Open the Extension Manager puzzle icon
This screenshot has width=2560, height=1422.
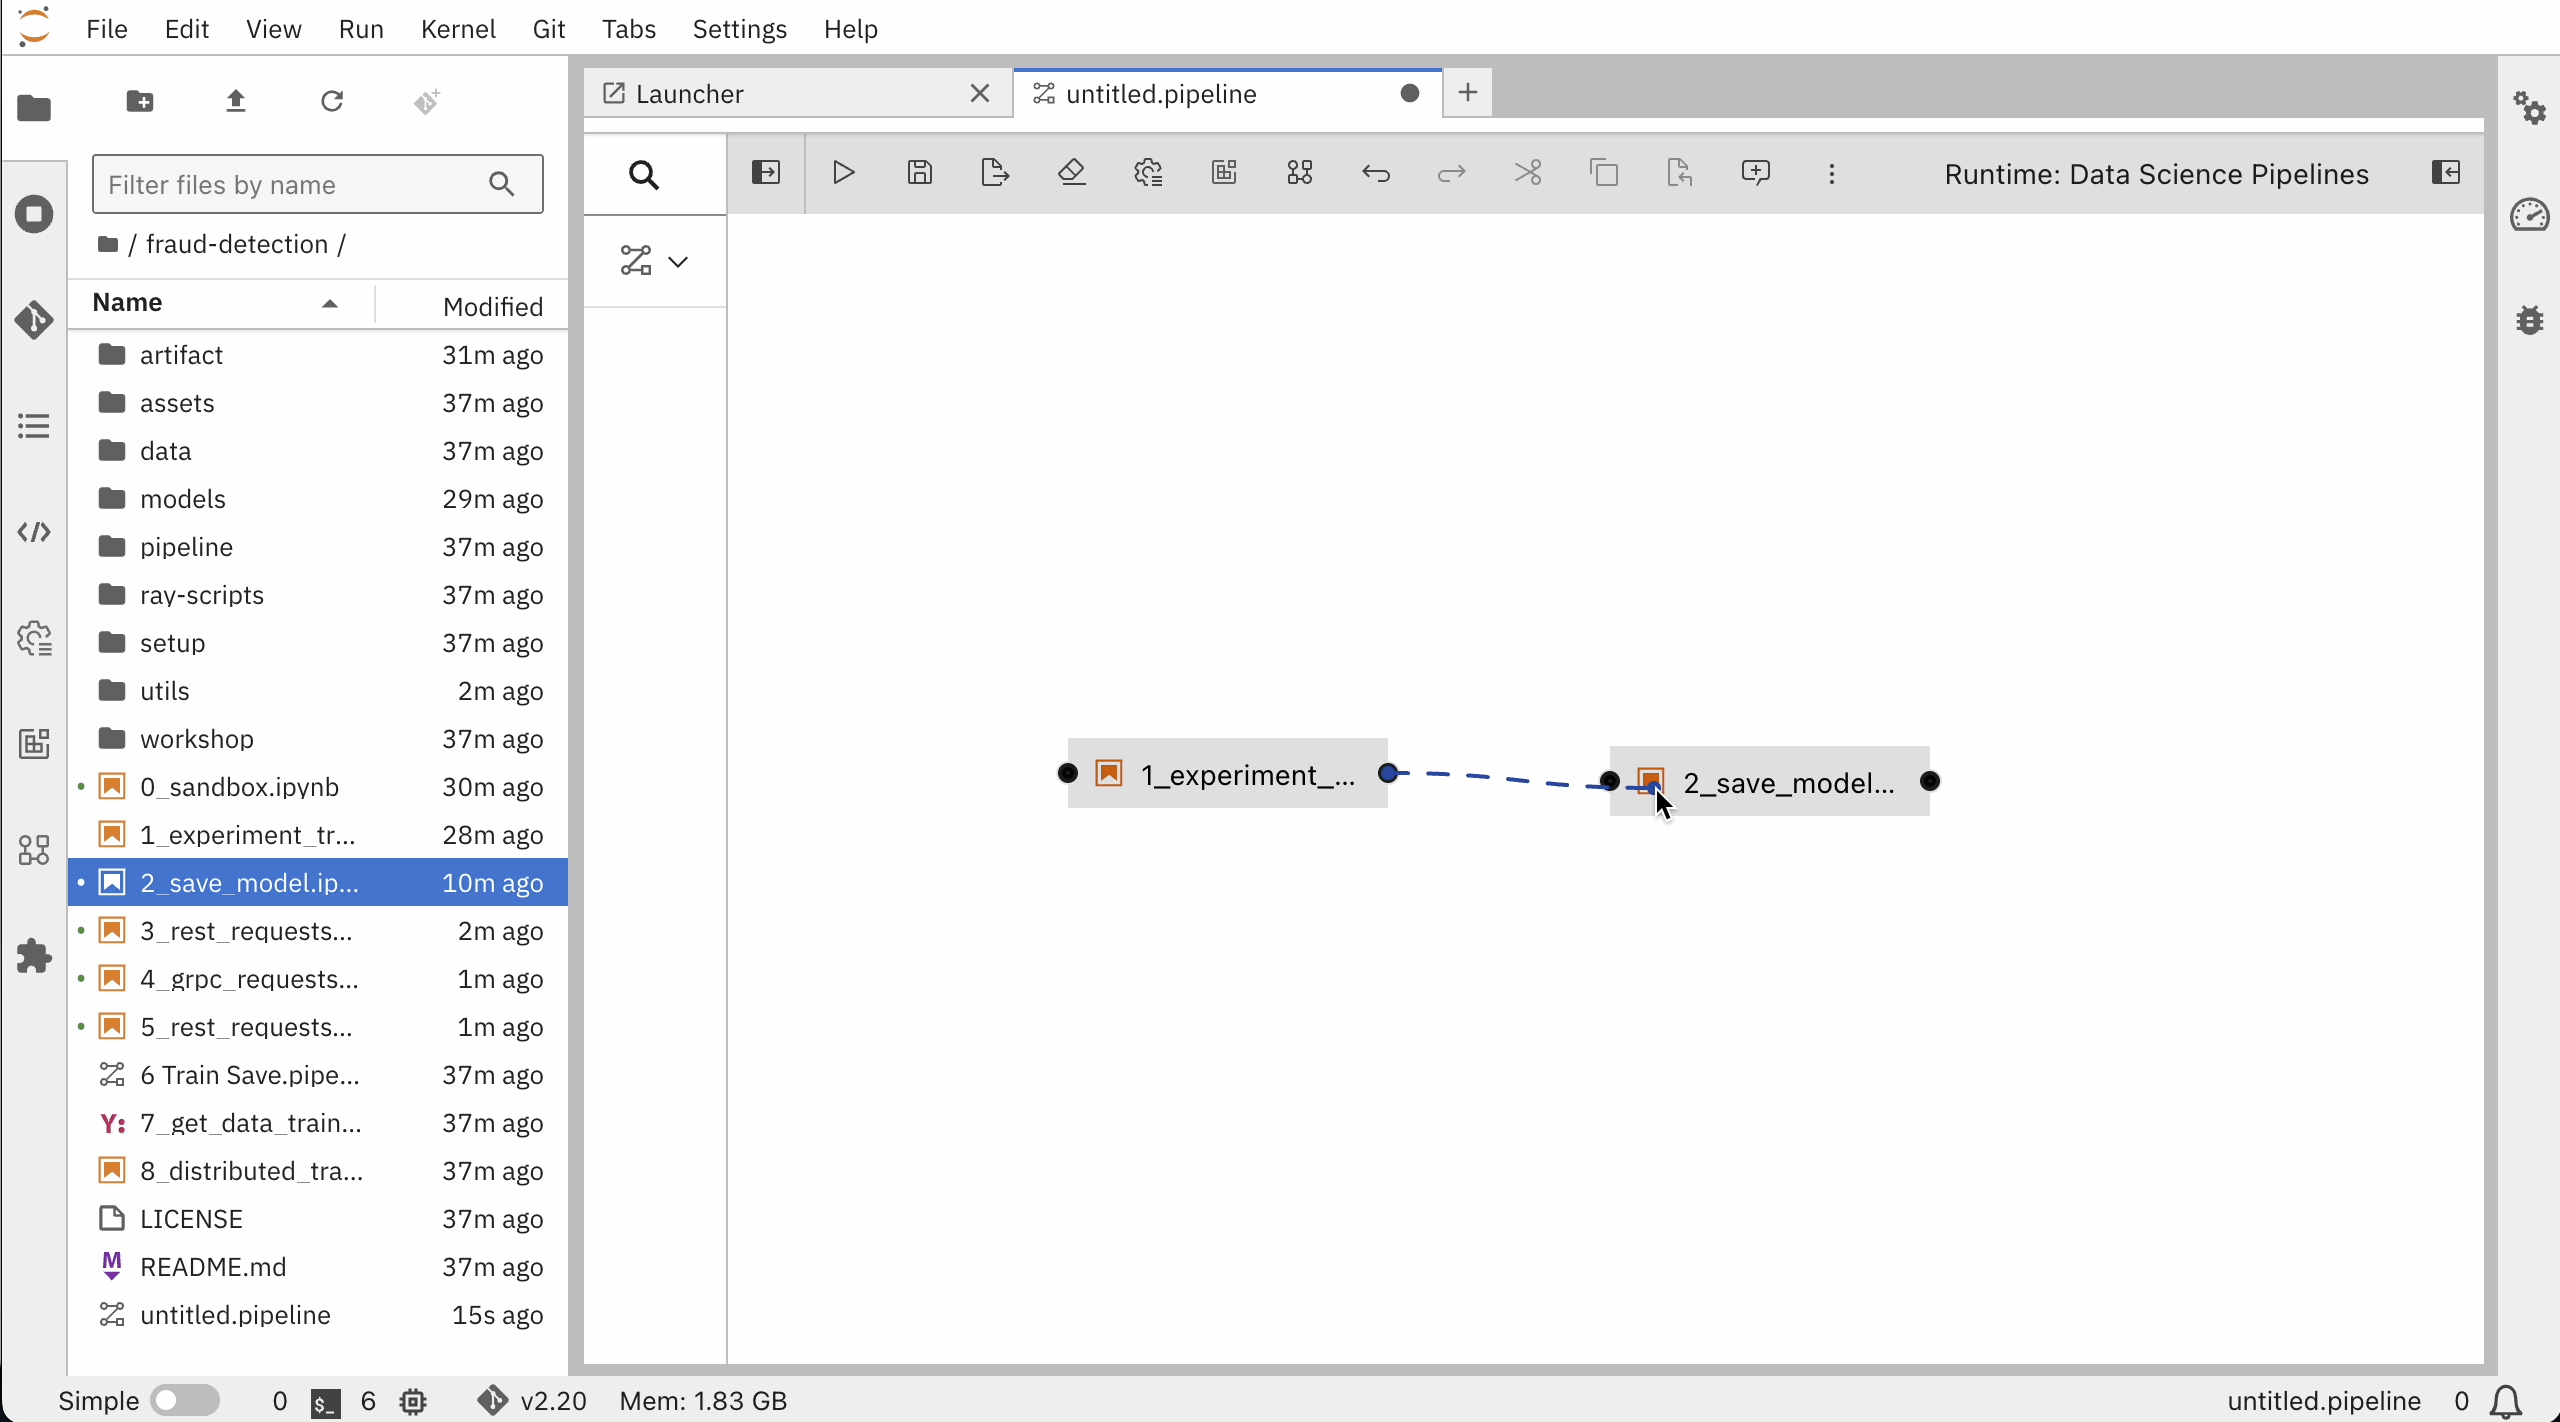(x=34, y=956)
